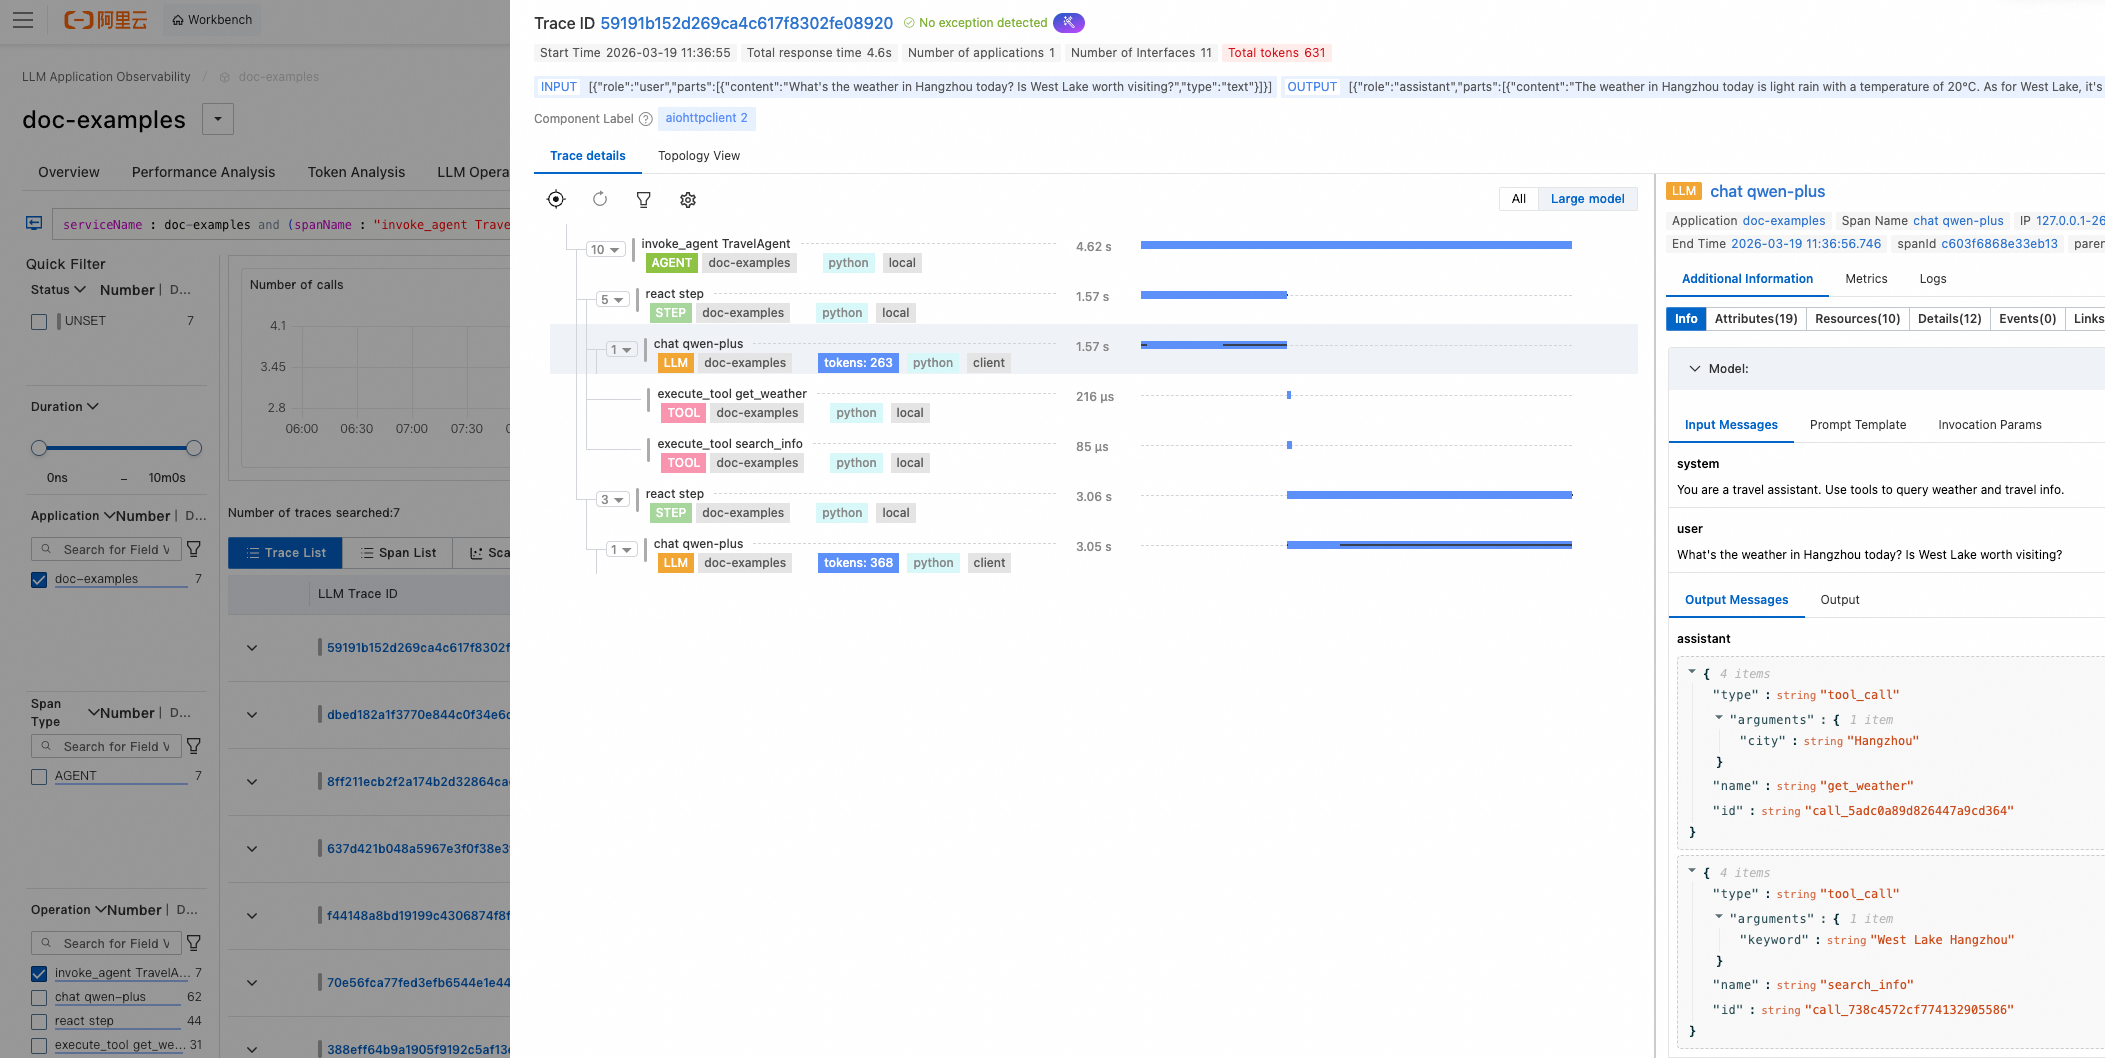The image size is (2105, 1058).
Task: Open the filter funnel in trace toolbar
Action: click(644, 199)
